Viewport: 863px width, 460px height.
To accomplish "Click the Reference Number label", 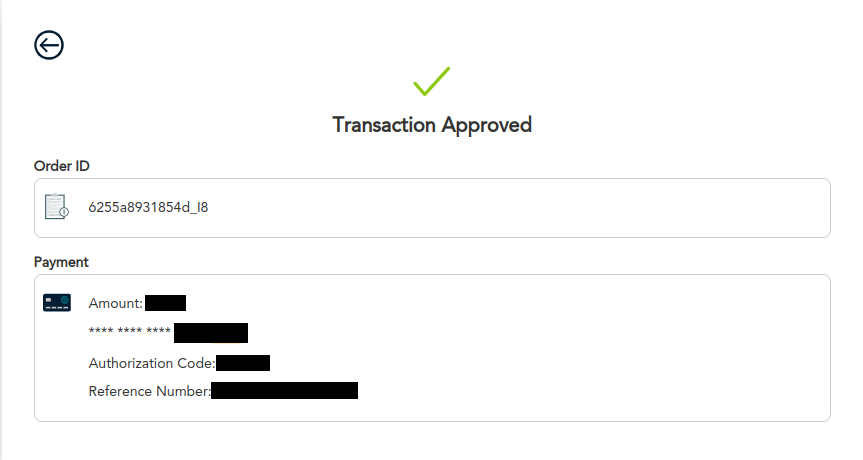I will click(149, 391).
